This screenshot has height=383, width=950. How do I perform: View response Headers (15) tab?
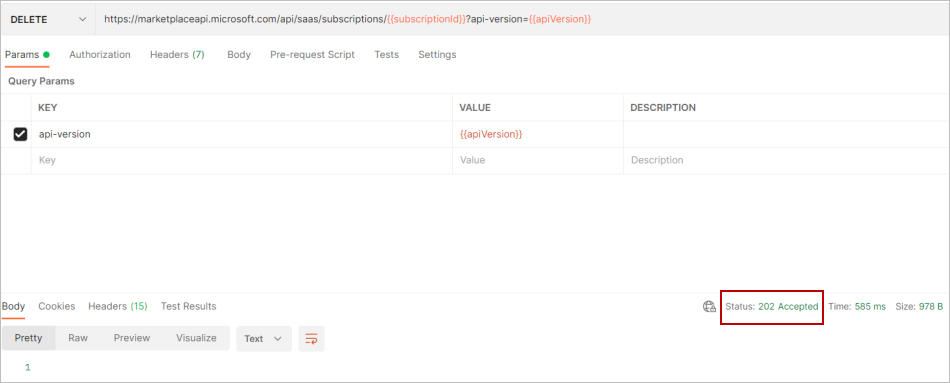(118, 307)
